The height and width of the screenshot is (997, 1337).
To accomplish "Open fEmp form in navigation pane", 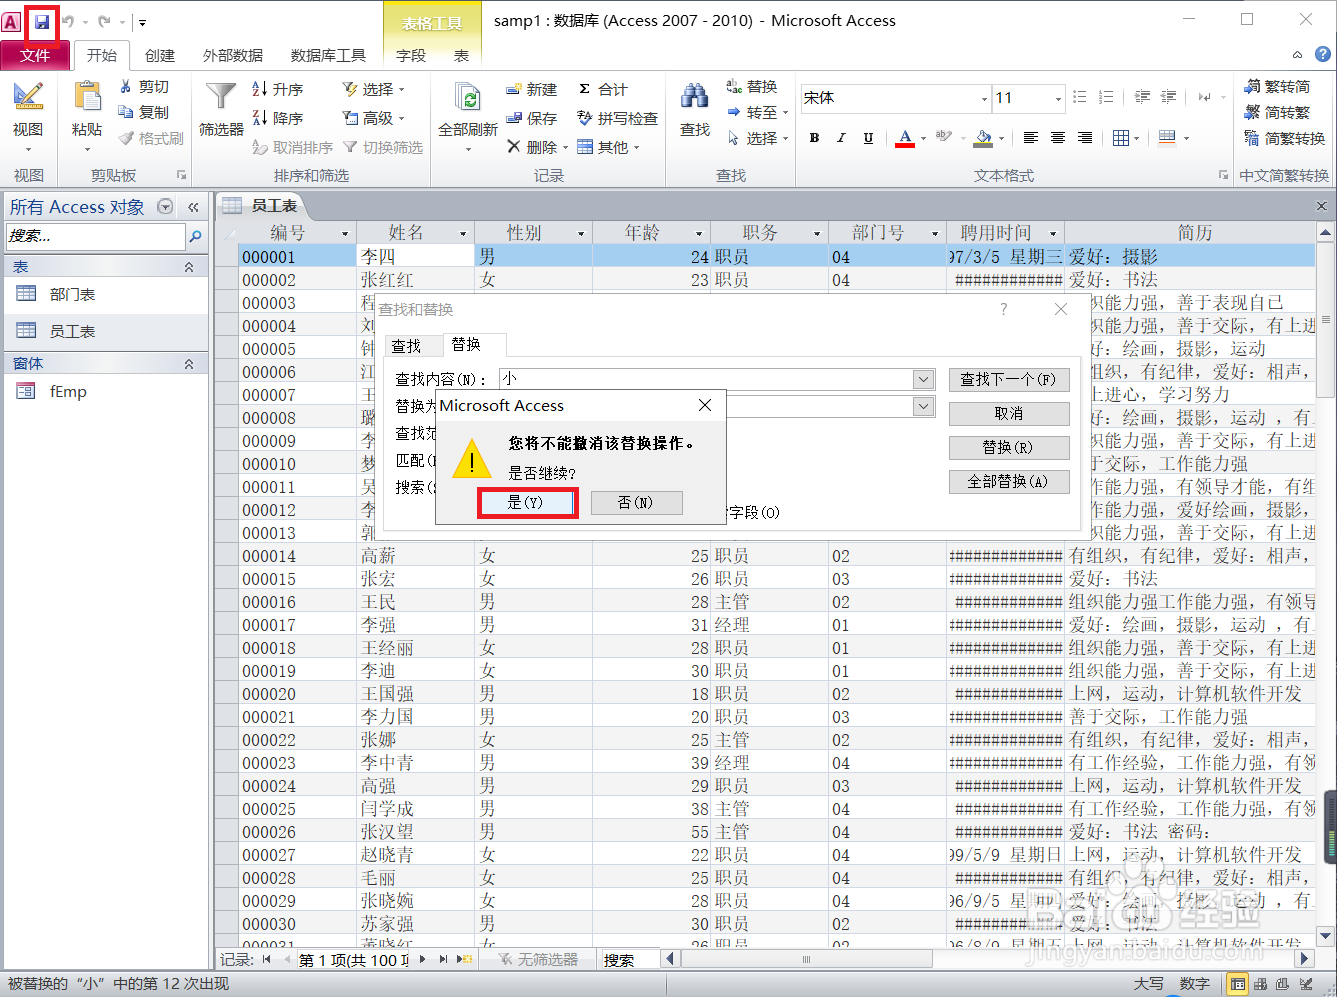I will pos(106,391).
